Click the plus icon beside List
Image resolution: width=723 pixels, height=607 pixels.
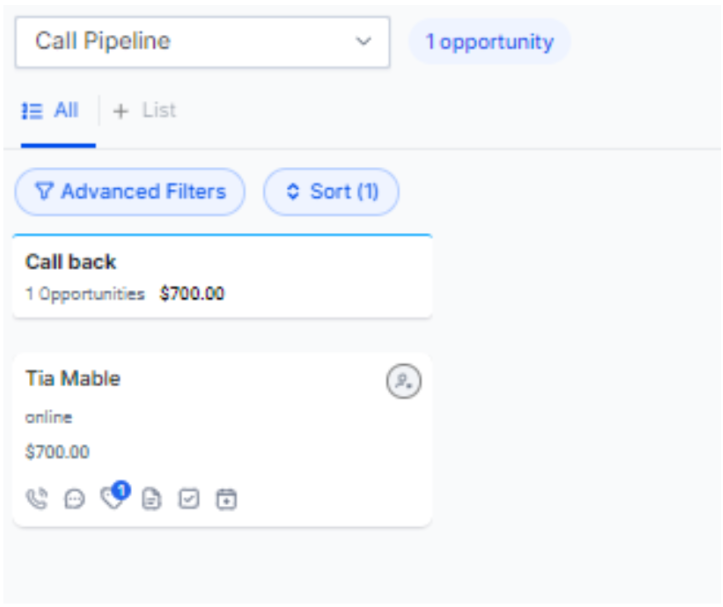121,111
